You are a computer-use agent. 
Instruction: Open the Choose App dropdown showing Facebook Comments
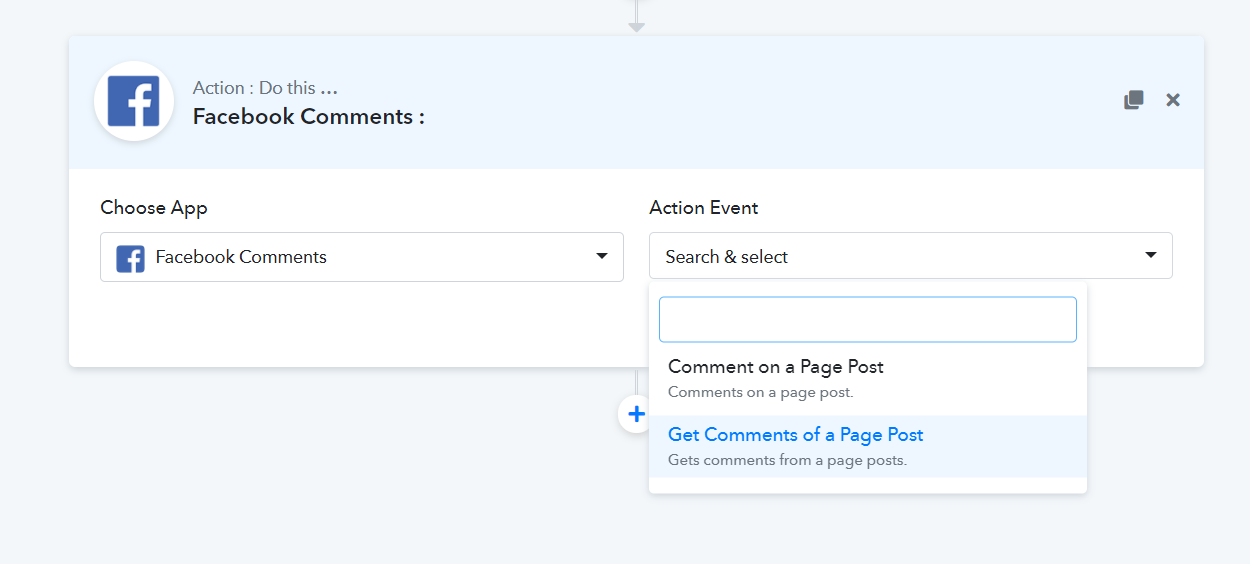361,257
